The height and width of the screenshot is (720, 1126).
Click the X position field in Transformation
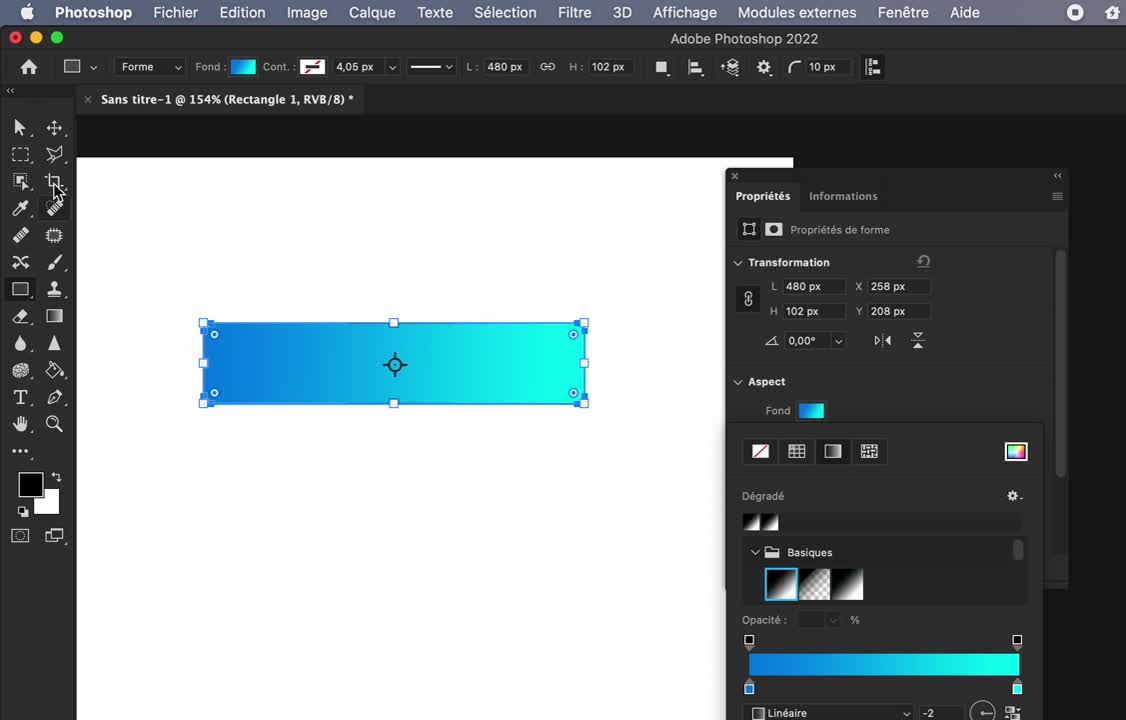[898, 287]
